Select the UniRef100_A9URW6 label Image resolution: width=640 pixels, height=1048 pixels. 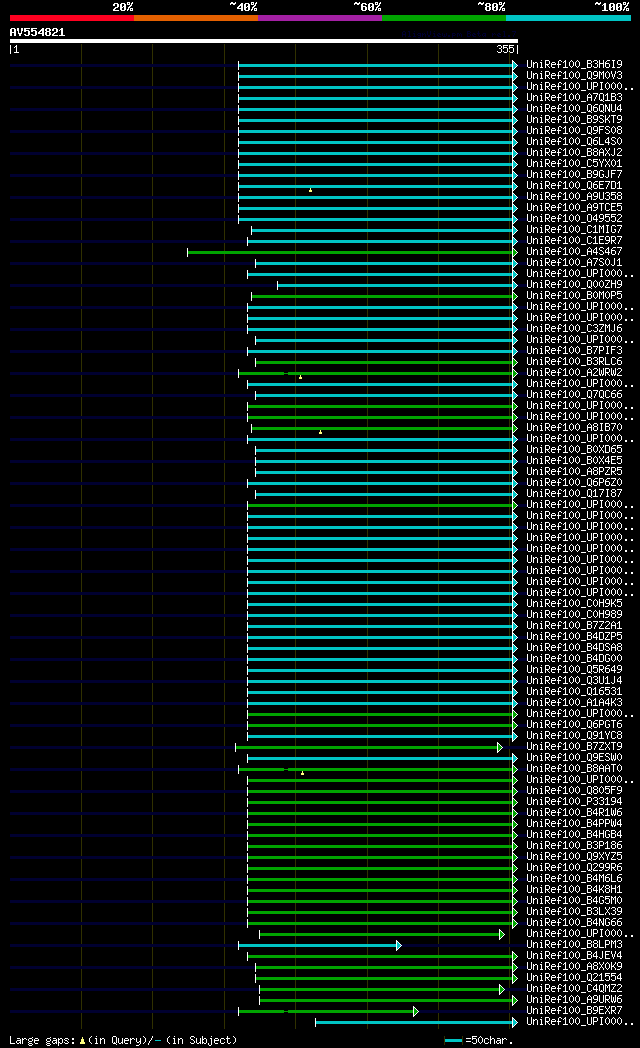[574, 1000]
